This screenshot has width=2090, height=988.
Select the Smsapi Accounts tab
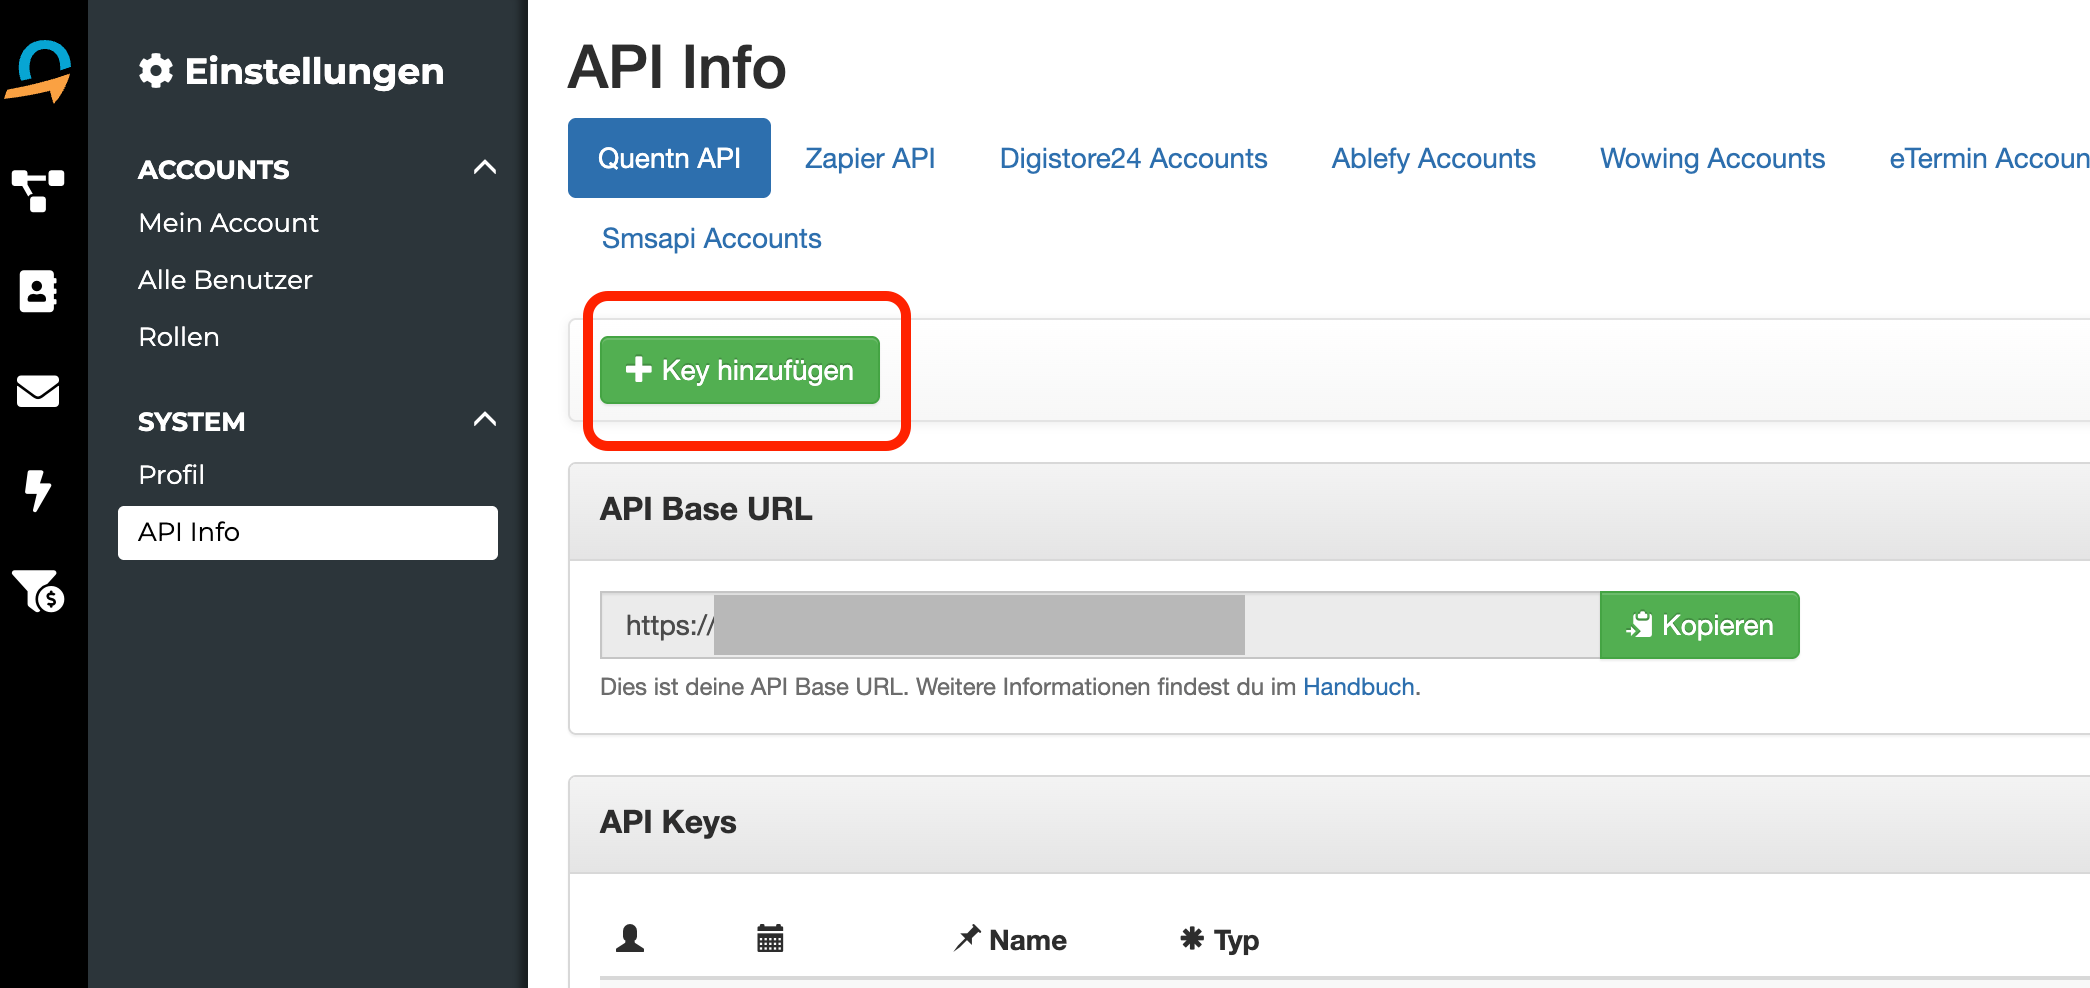pos(711,238)
